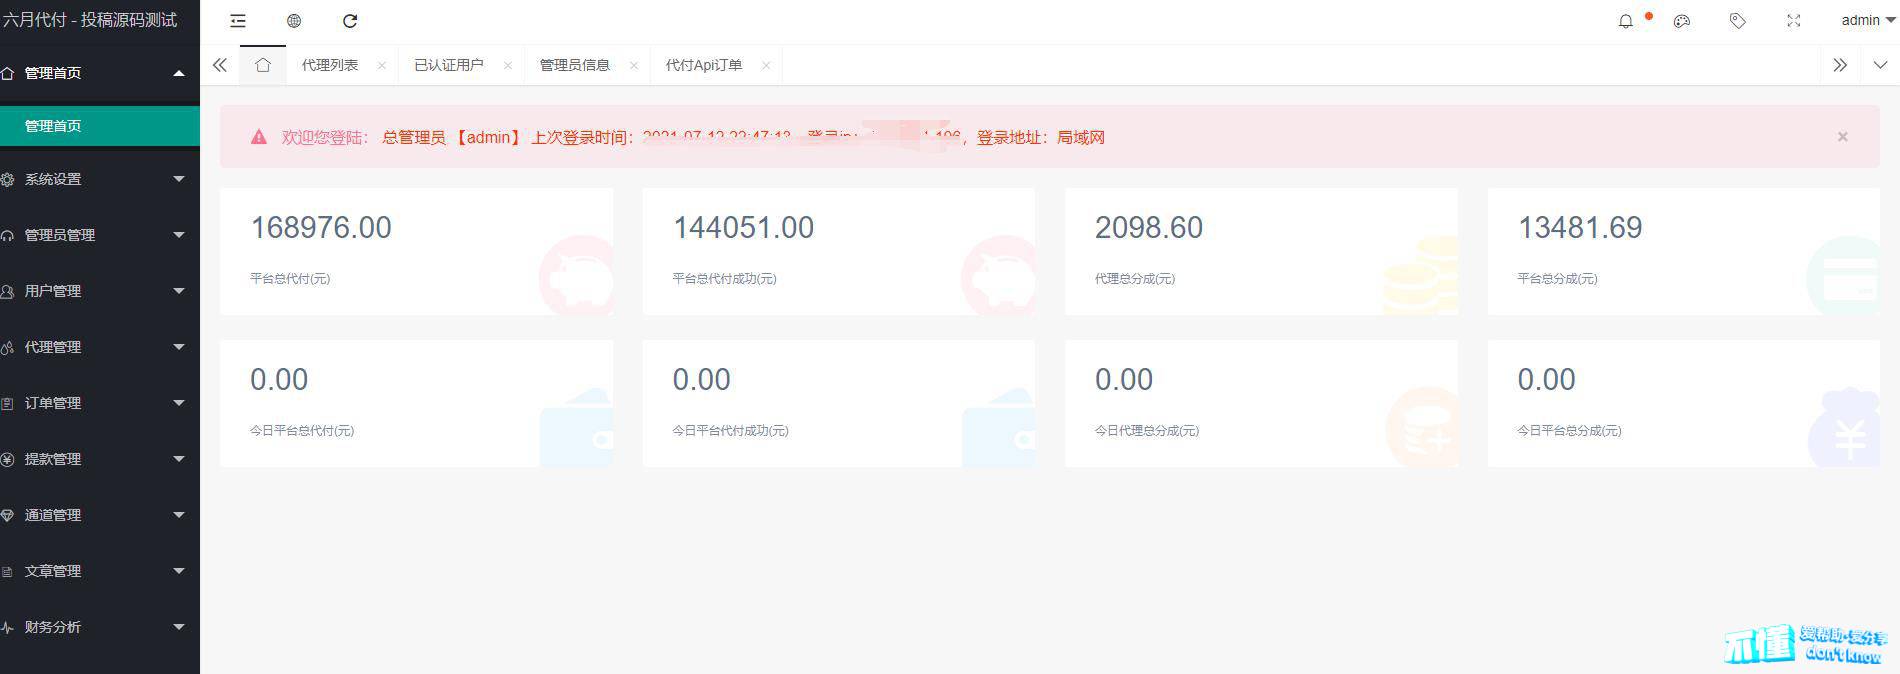Screen dimensions: 1900x674
Task: Click the 财务分析 chart icon
Action: coord(7,628)
